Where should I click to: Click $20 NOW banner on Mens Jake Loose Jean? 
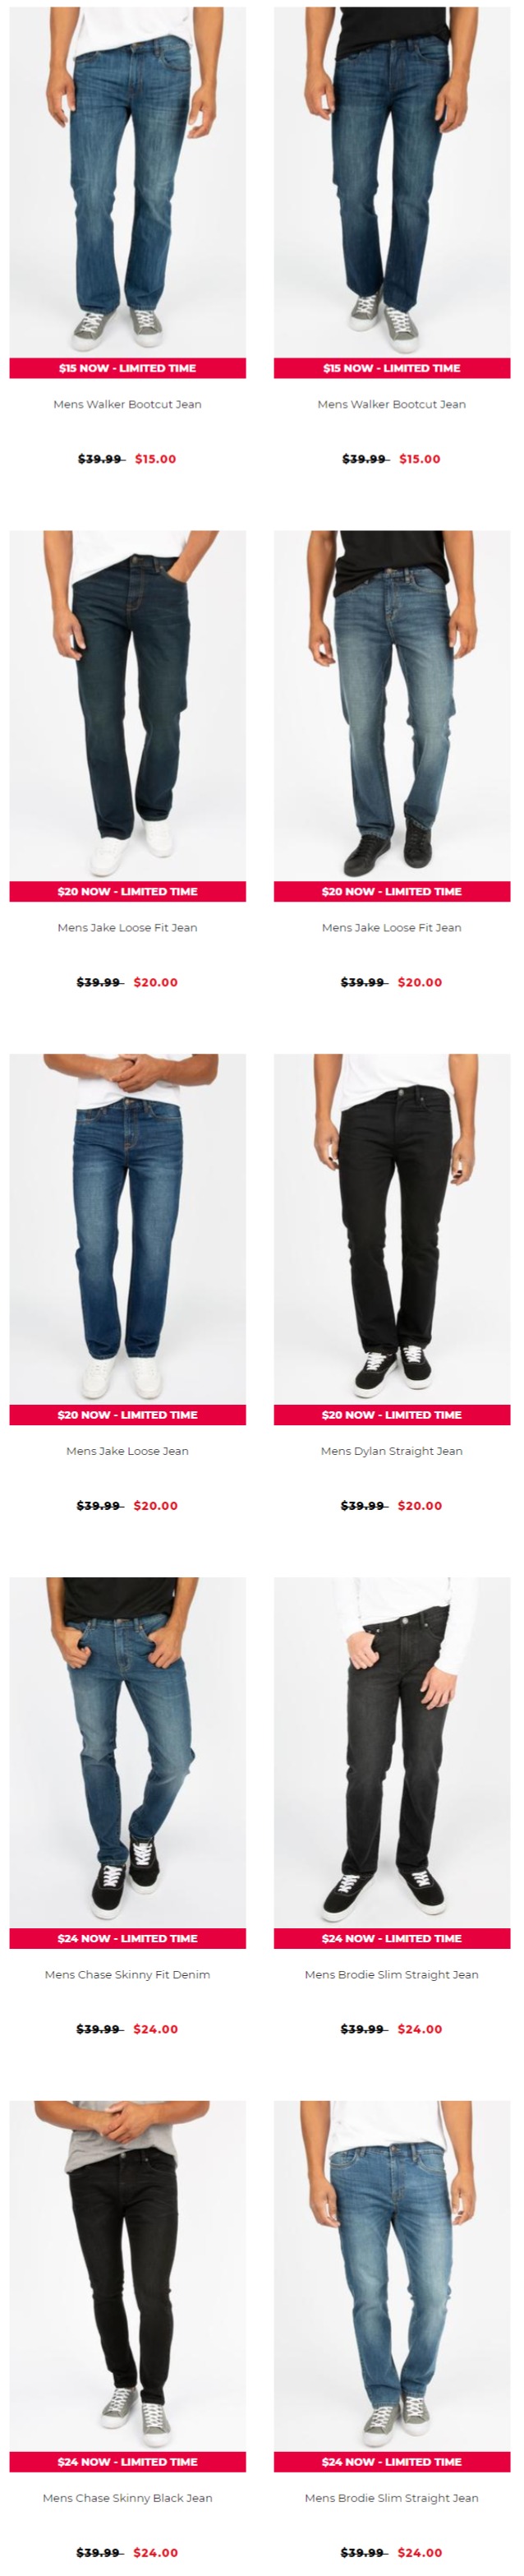[x=128, y=1415]
